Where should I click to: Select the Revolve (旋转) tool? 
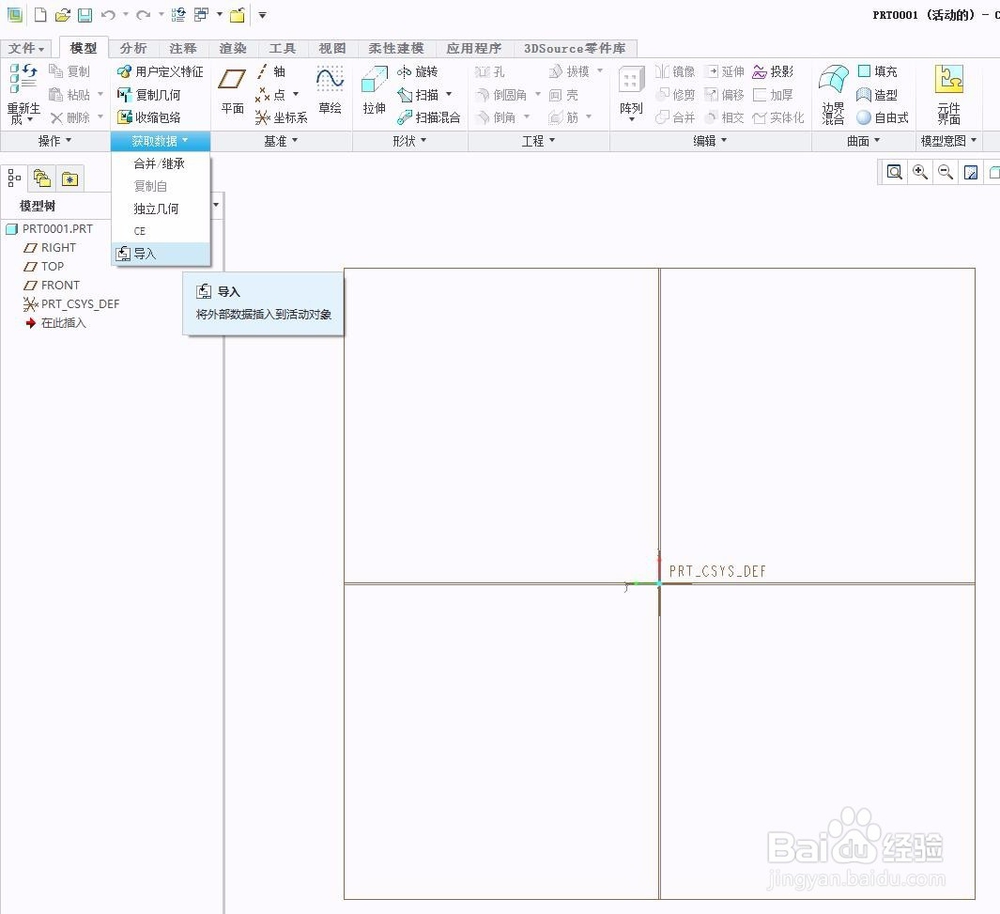[418, 71]
